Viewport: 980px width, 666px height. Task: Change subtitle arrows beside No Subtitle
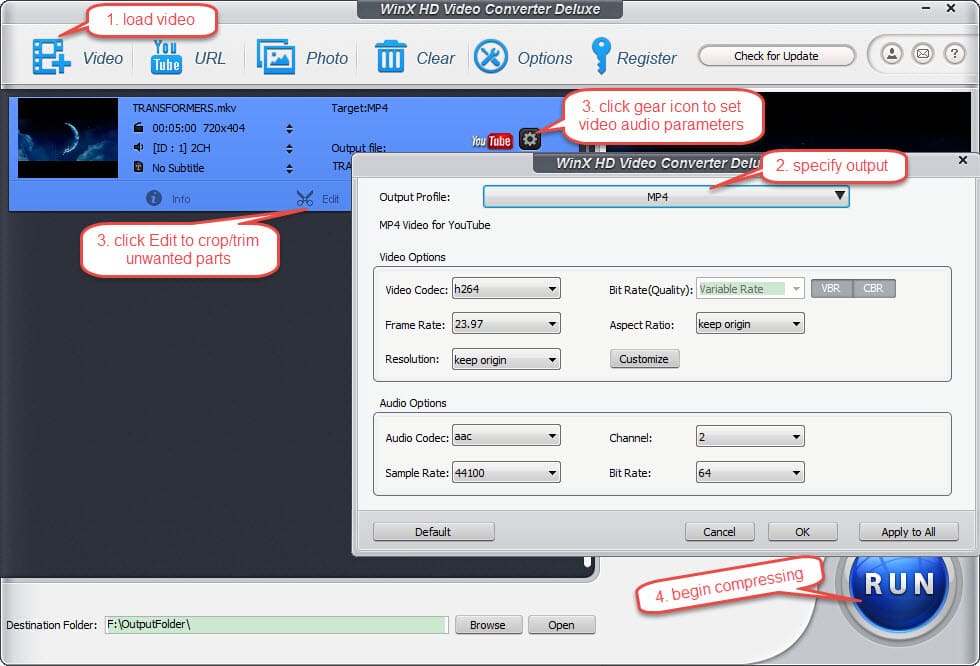[x=289, y=169]
